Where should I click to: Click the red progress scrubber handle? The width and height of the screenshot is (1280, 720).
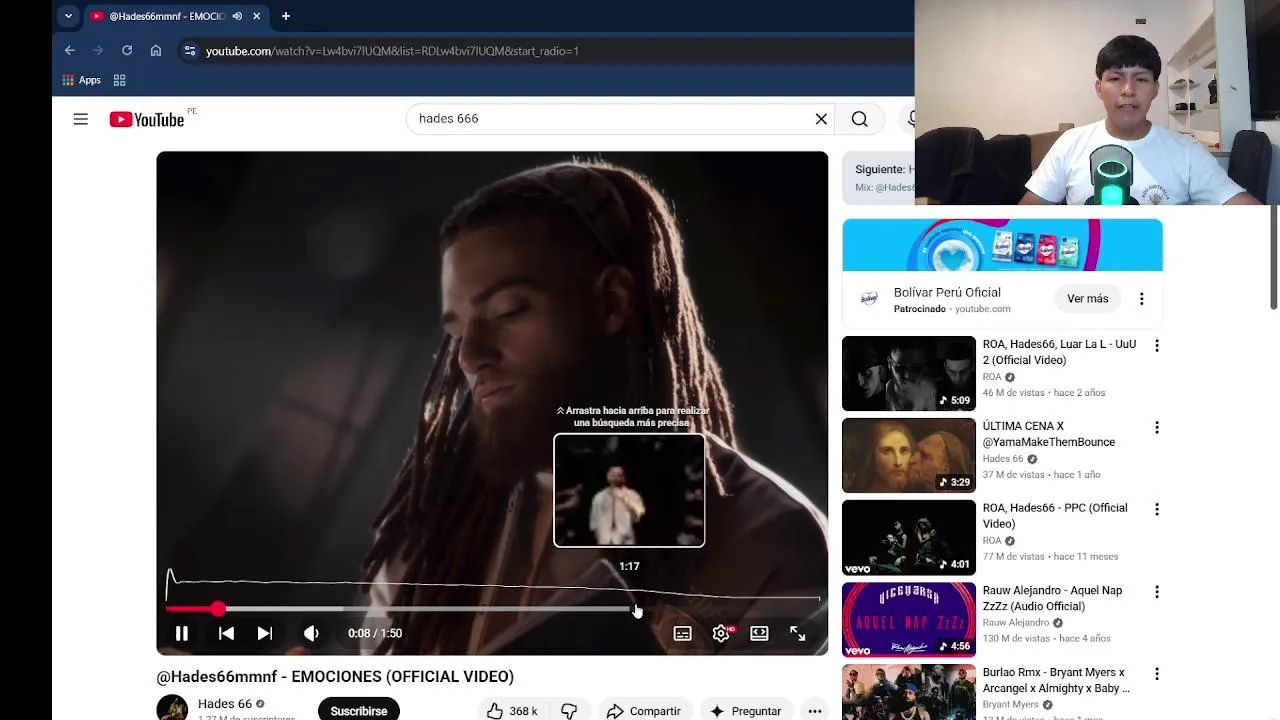pos(218,608)
